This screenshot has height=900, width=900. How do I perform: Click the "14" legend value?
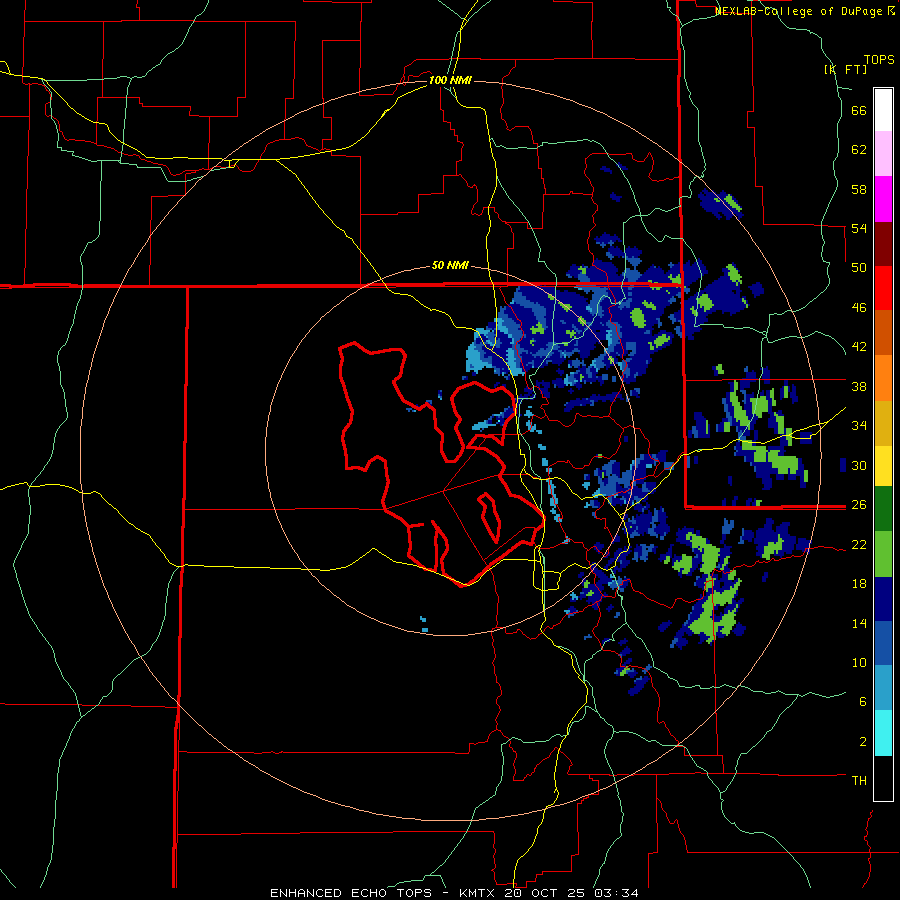tap(859, 623)
